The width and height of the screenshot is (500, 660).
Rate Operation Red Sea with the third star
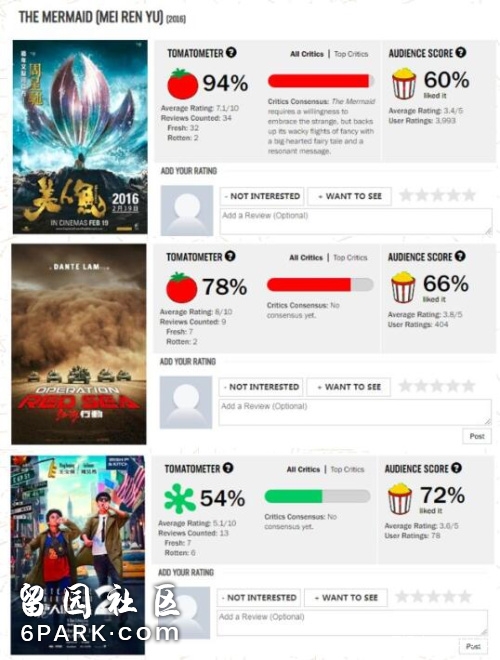436,386
